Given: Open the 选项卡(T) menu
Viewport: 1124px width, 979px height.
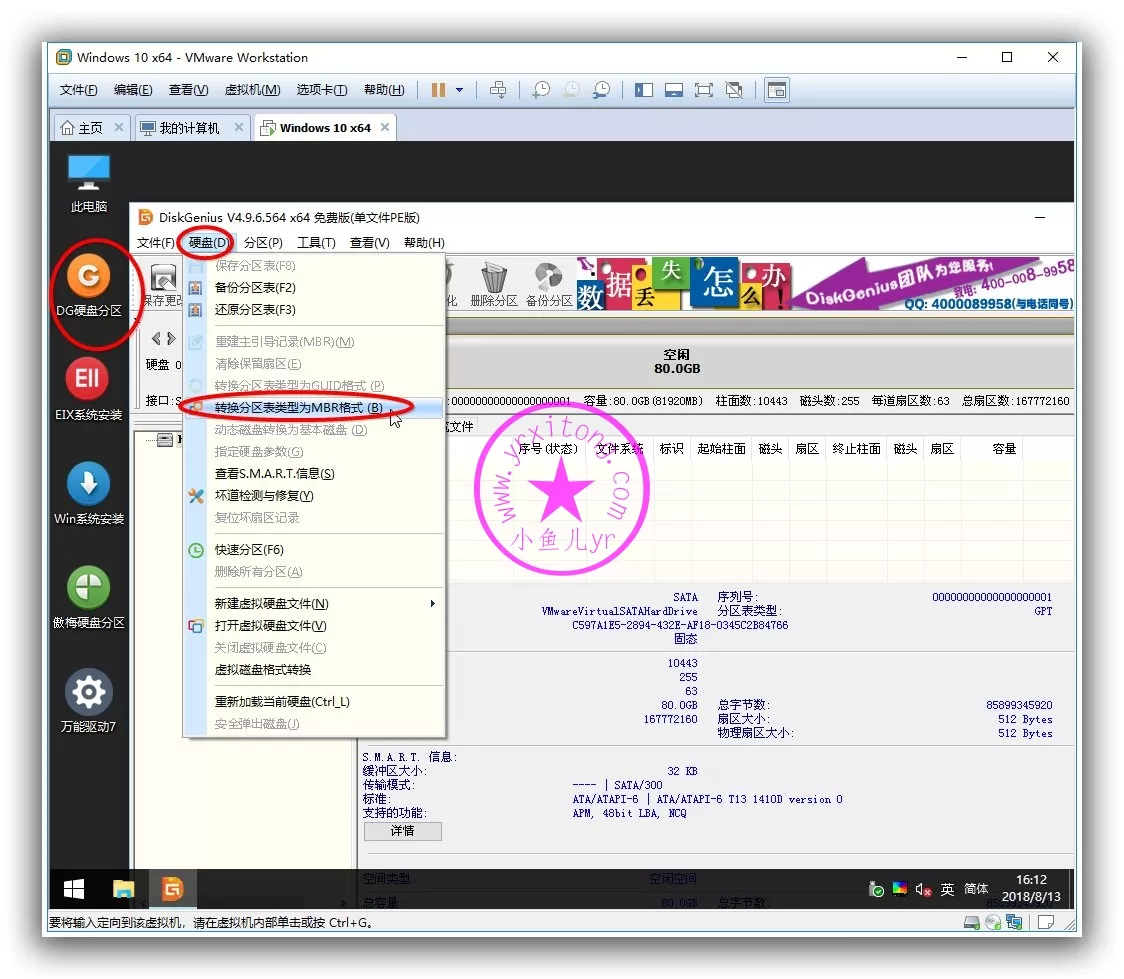Looking at the screenshot, I should 322,90.
